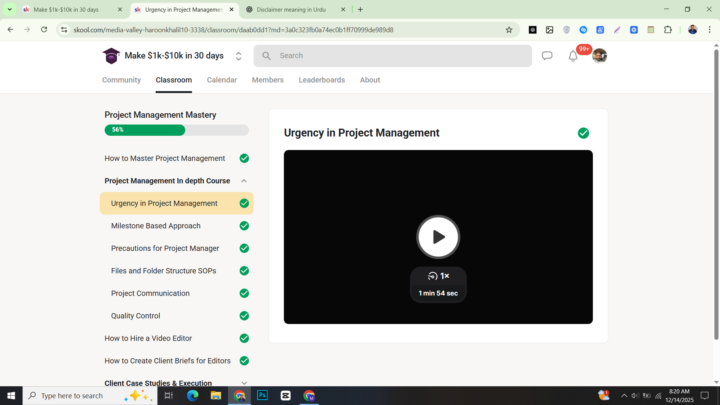The height and width of the screenshot is (405, 720).
Task: Toggle completion check for Project Communication
Action: point(244,293)
